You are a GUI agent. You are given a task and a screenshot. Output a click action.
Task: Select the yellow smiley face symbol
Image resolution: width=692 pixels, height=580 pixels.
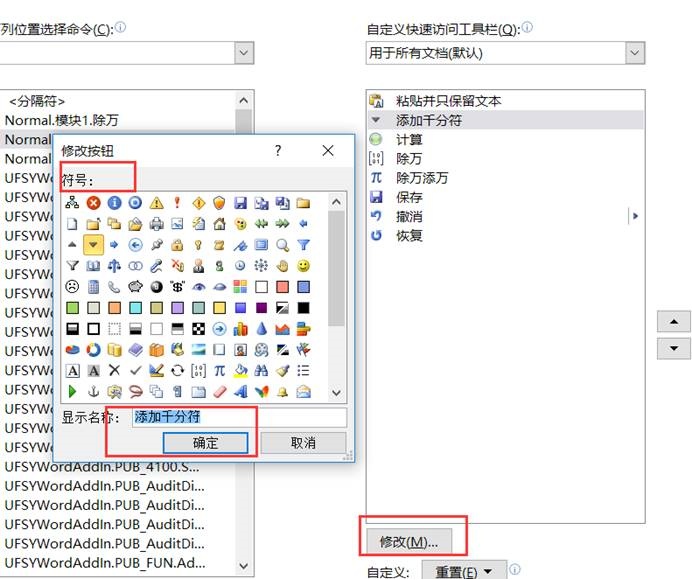[x=304, y=266]
